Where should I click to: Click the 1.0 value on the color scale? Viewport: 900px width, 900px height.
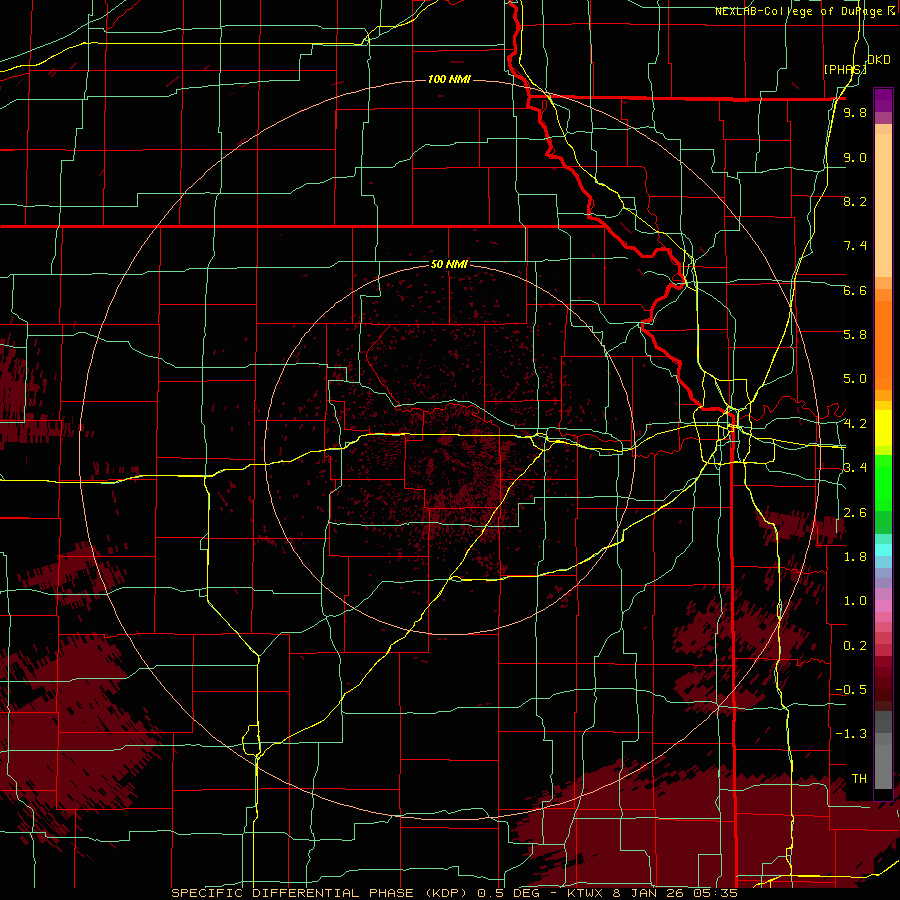[855, 601]
